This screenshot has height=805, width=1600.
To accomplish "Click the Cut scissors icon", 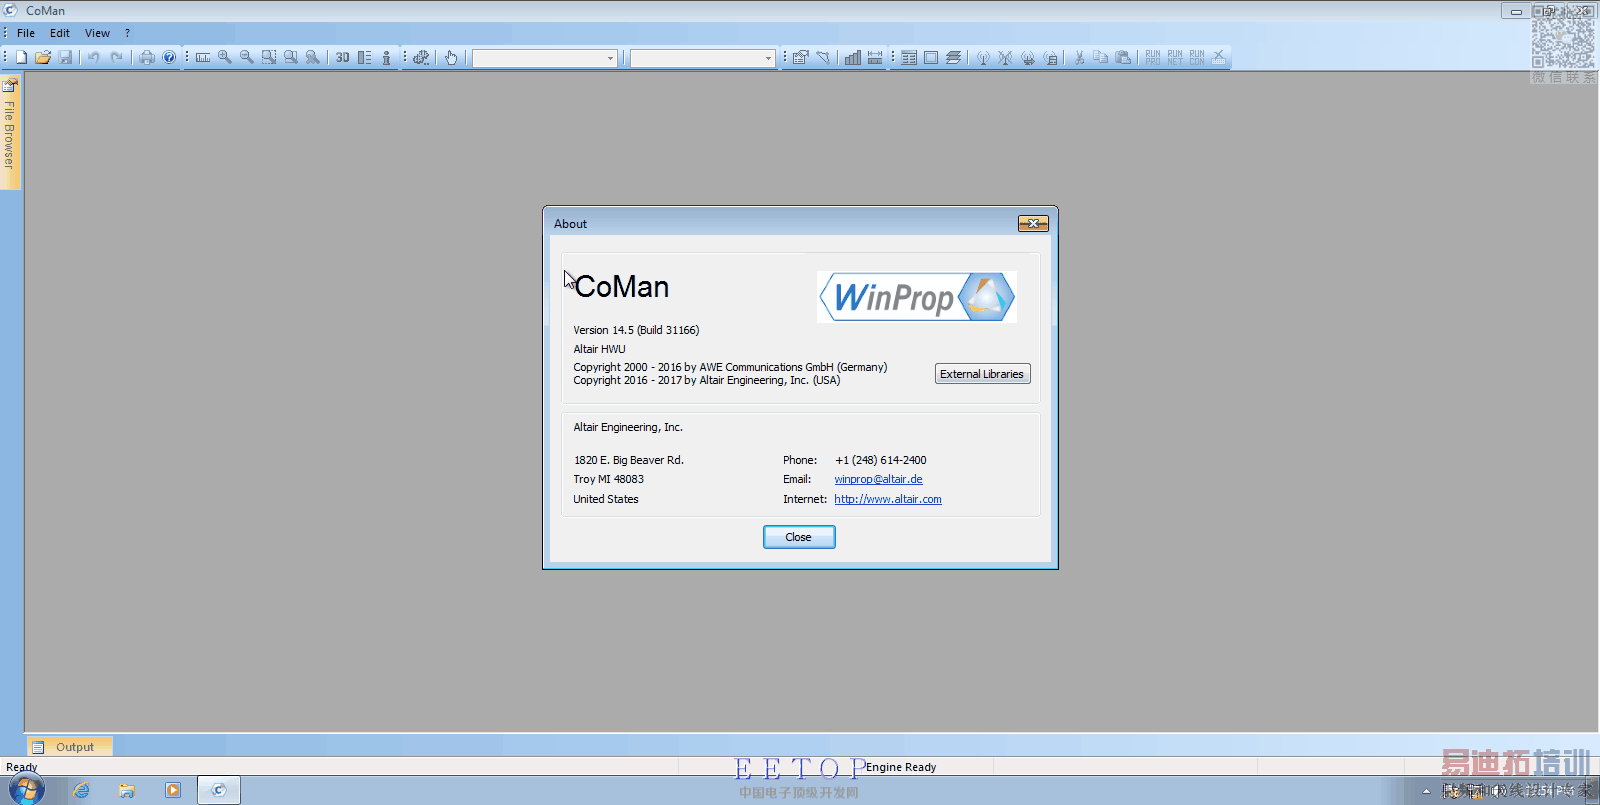I will click(1079, 57).
